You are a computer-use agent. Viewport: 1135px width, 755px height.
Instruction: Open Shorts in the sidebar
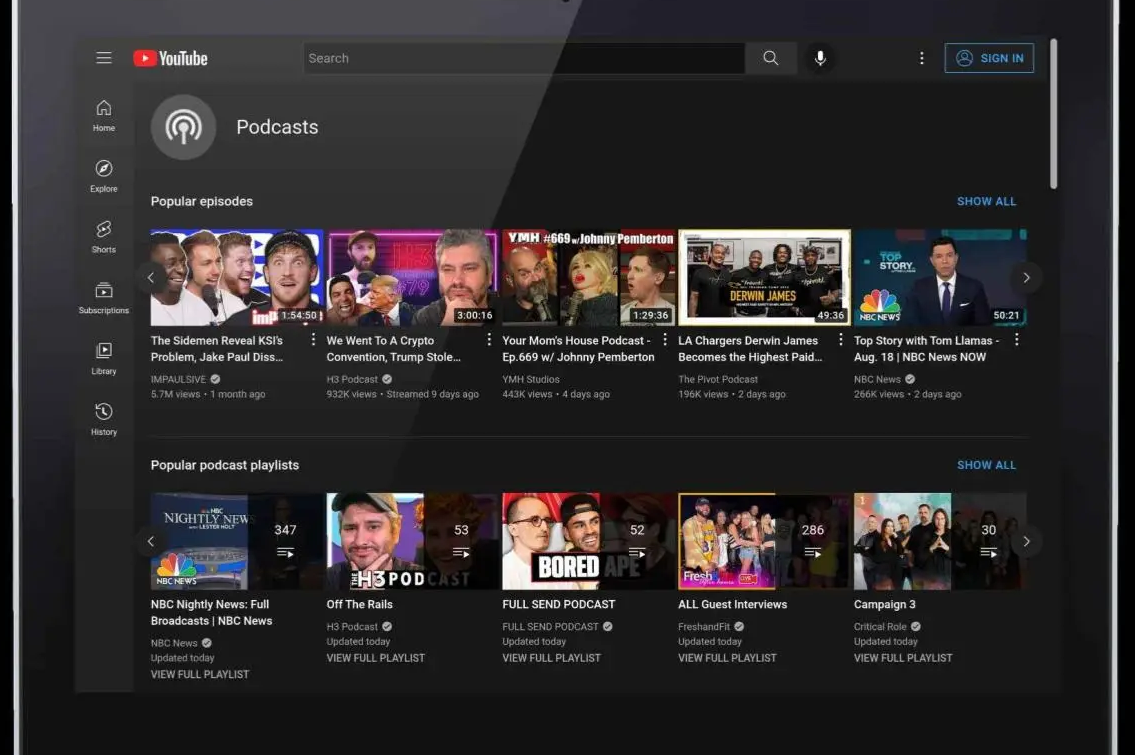(104, 237)
